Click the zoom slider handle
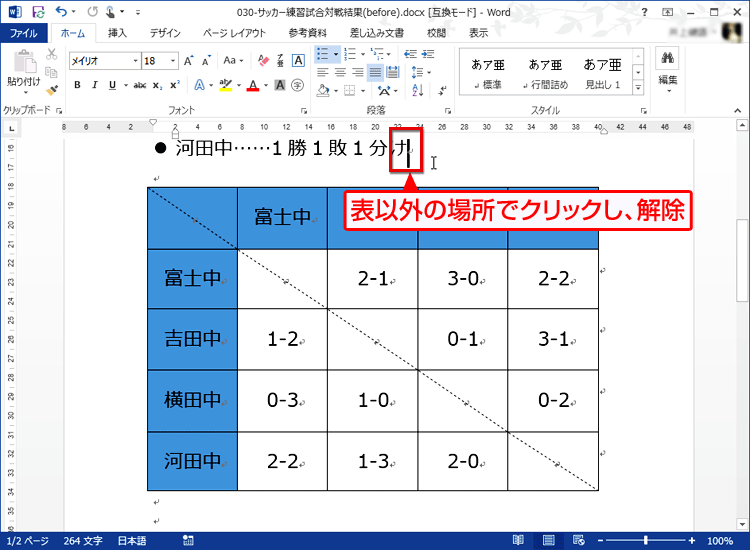 (x=645, y=540)
